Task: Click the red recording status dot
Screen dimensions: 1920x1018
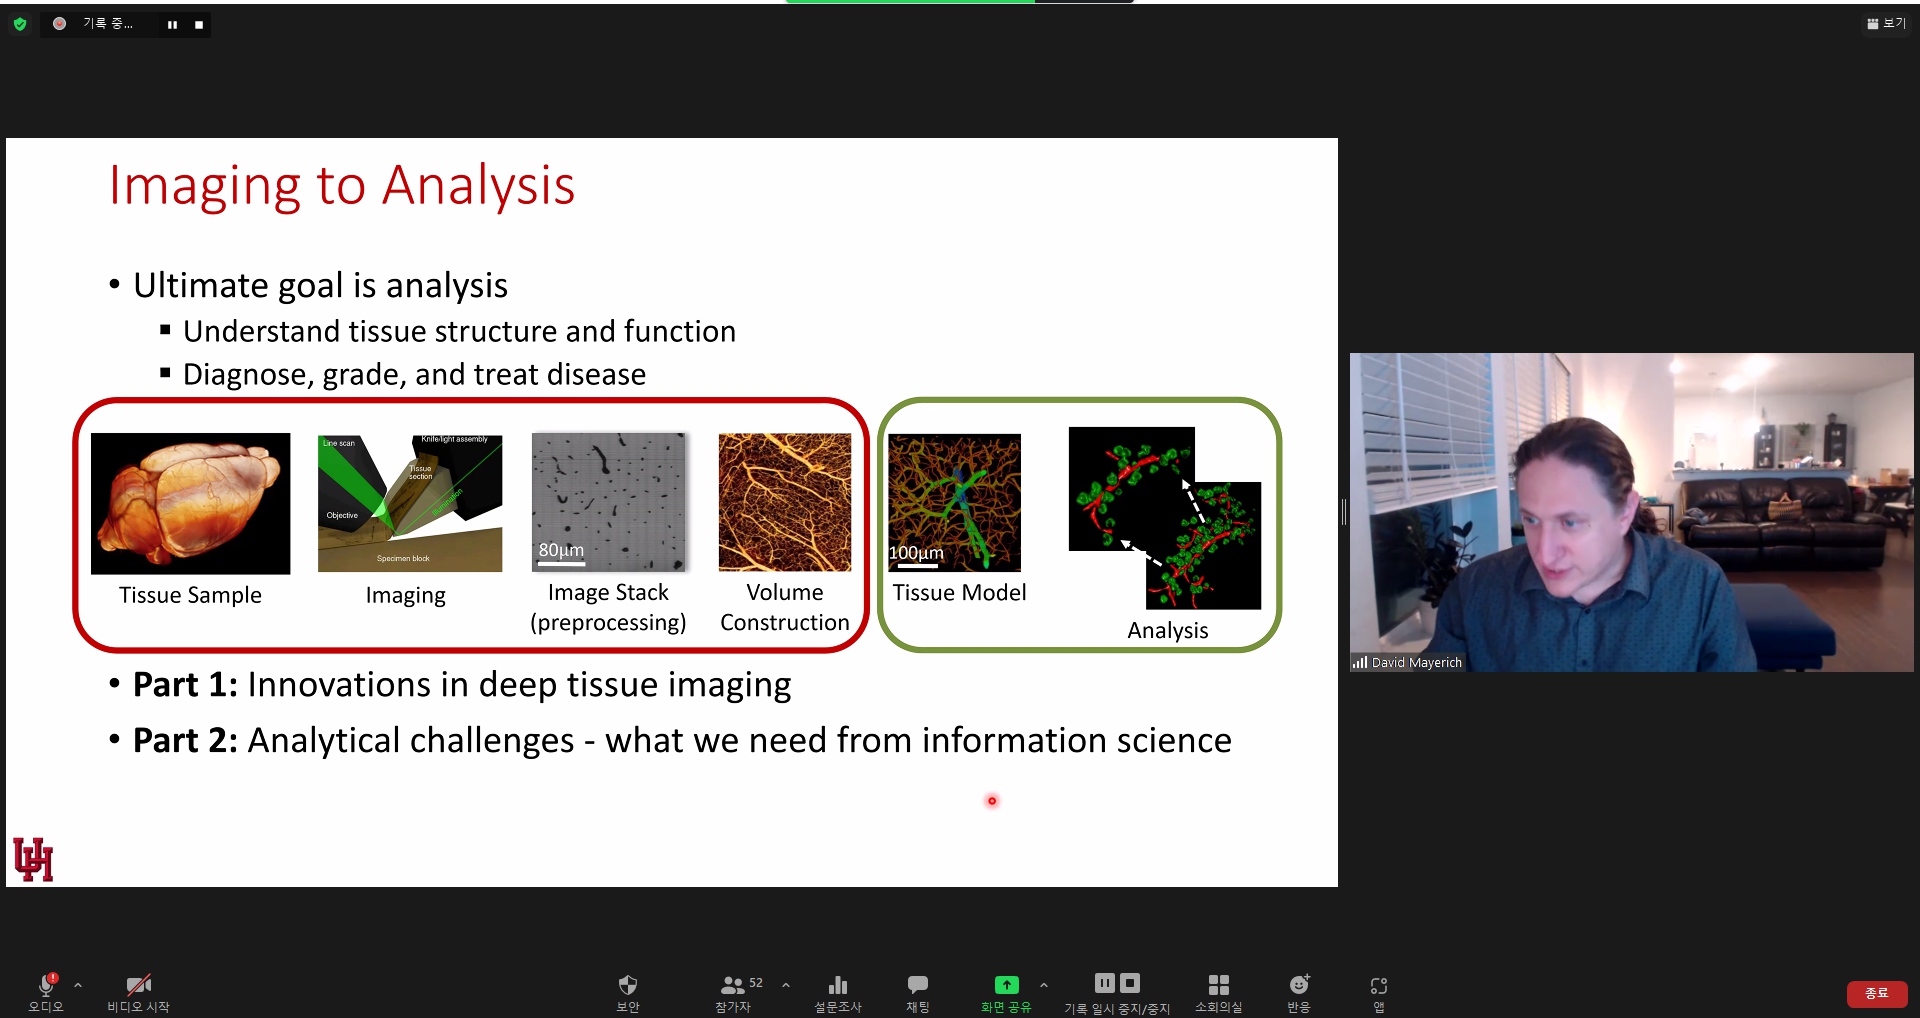Action: click(60, 23)
